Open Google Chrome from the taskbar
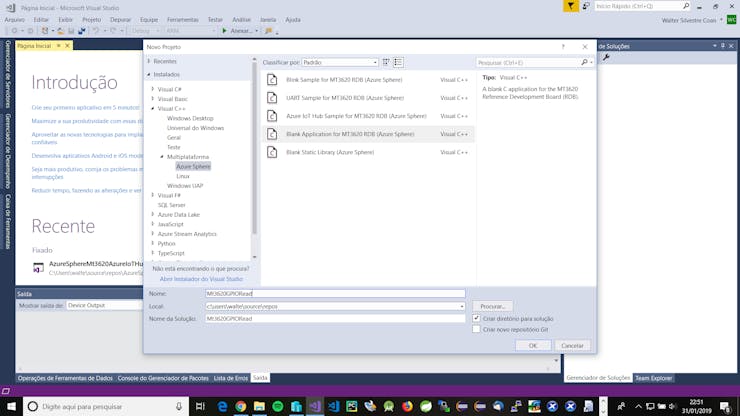This screenshot has height=416, width=740. coord(241,407)
